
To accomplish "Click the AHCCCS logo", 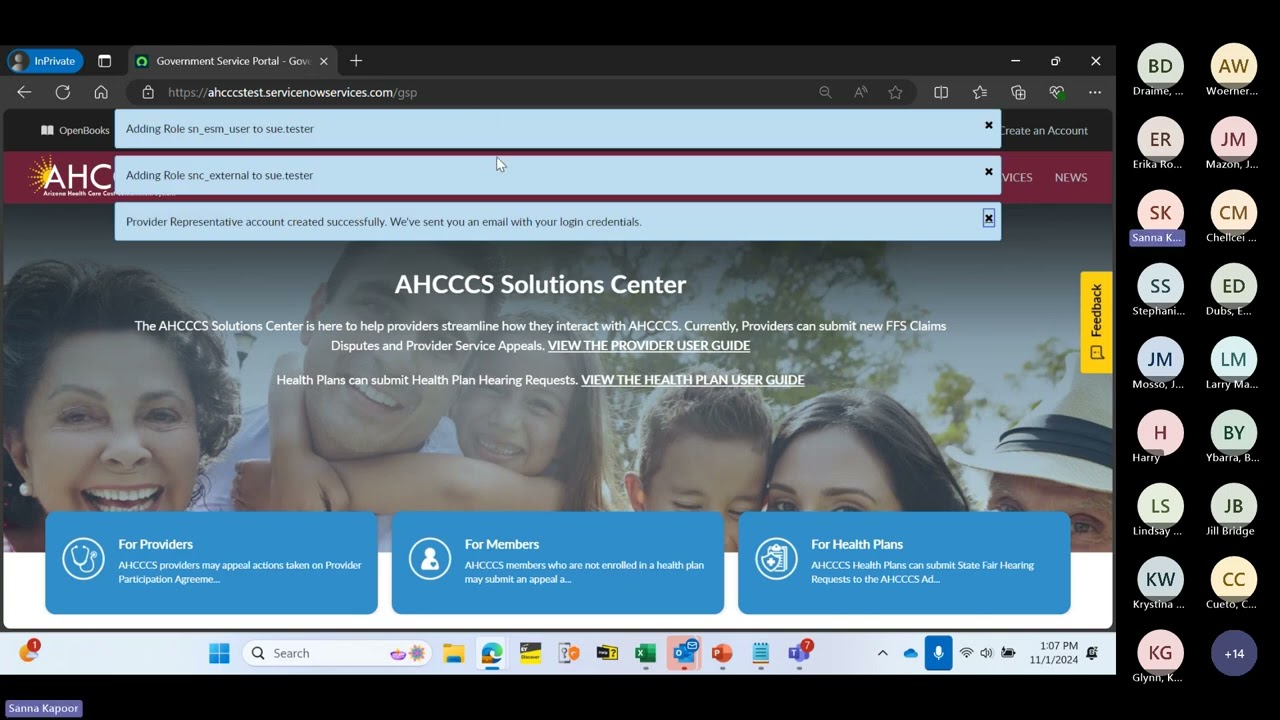I will [x=70, y=177].
